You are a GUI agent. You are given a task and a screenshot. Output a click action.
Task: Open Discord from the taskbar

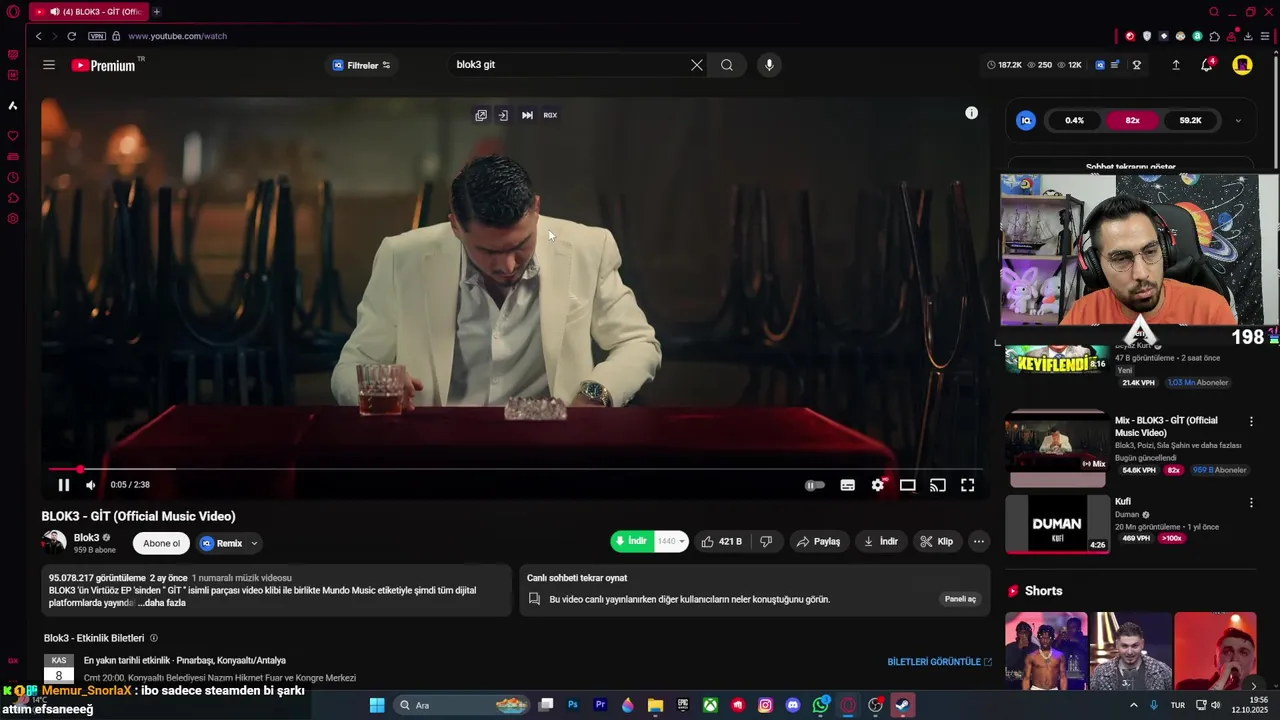[x=793, y=705]
